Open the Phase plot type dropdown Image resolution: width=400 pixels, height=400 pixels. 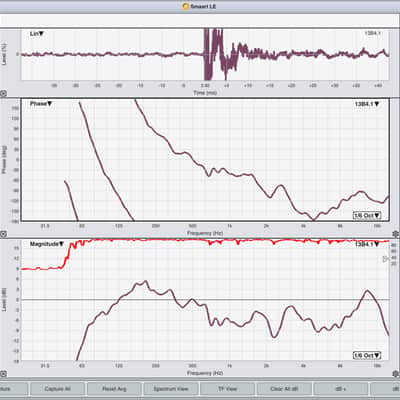[41, 104]
